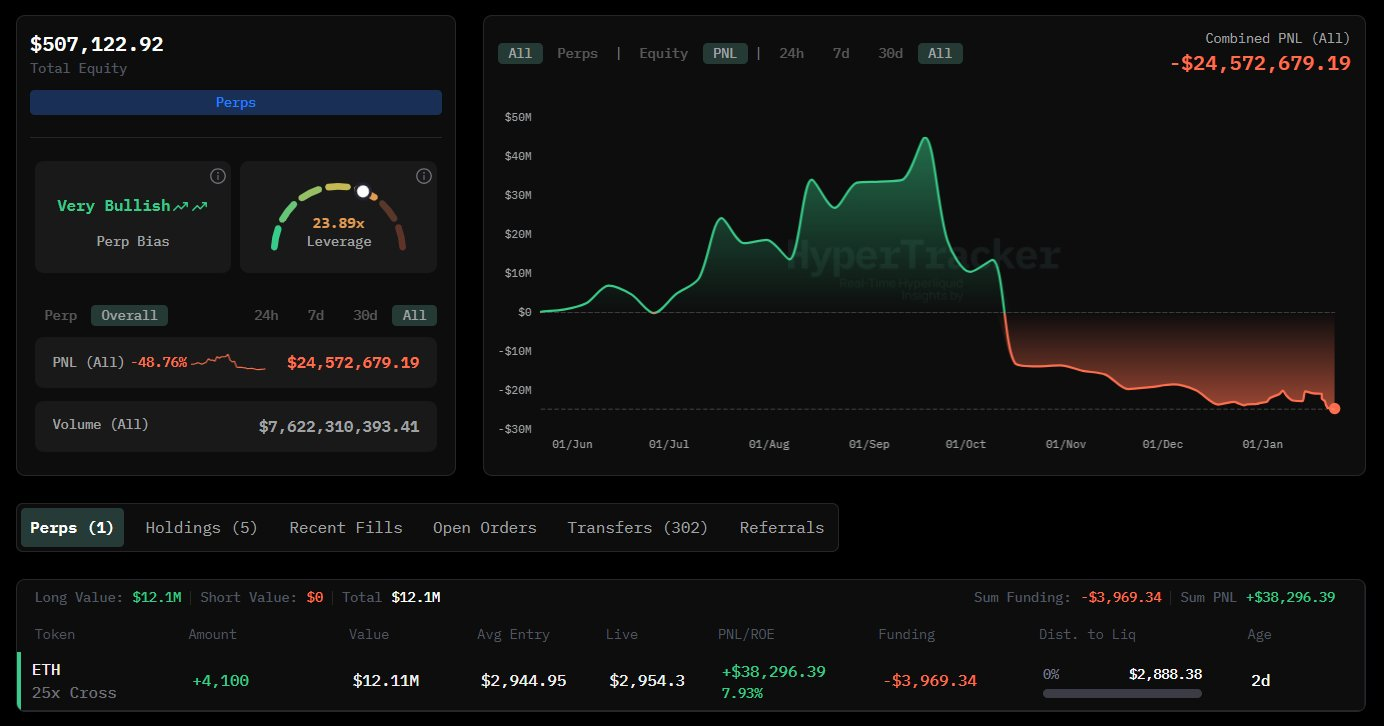Click the info icon on Perp Bias card
This screenshot has height=726, width=1384.
(x=218, y=176)
